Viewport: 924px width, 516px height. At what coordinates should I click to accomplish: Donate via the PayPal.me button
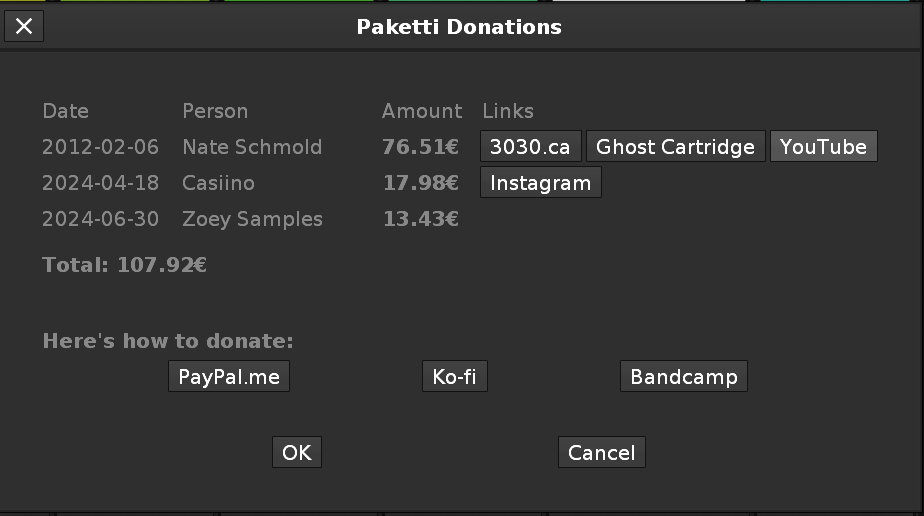(x=229, y=377)
